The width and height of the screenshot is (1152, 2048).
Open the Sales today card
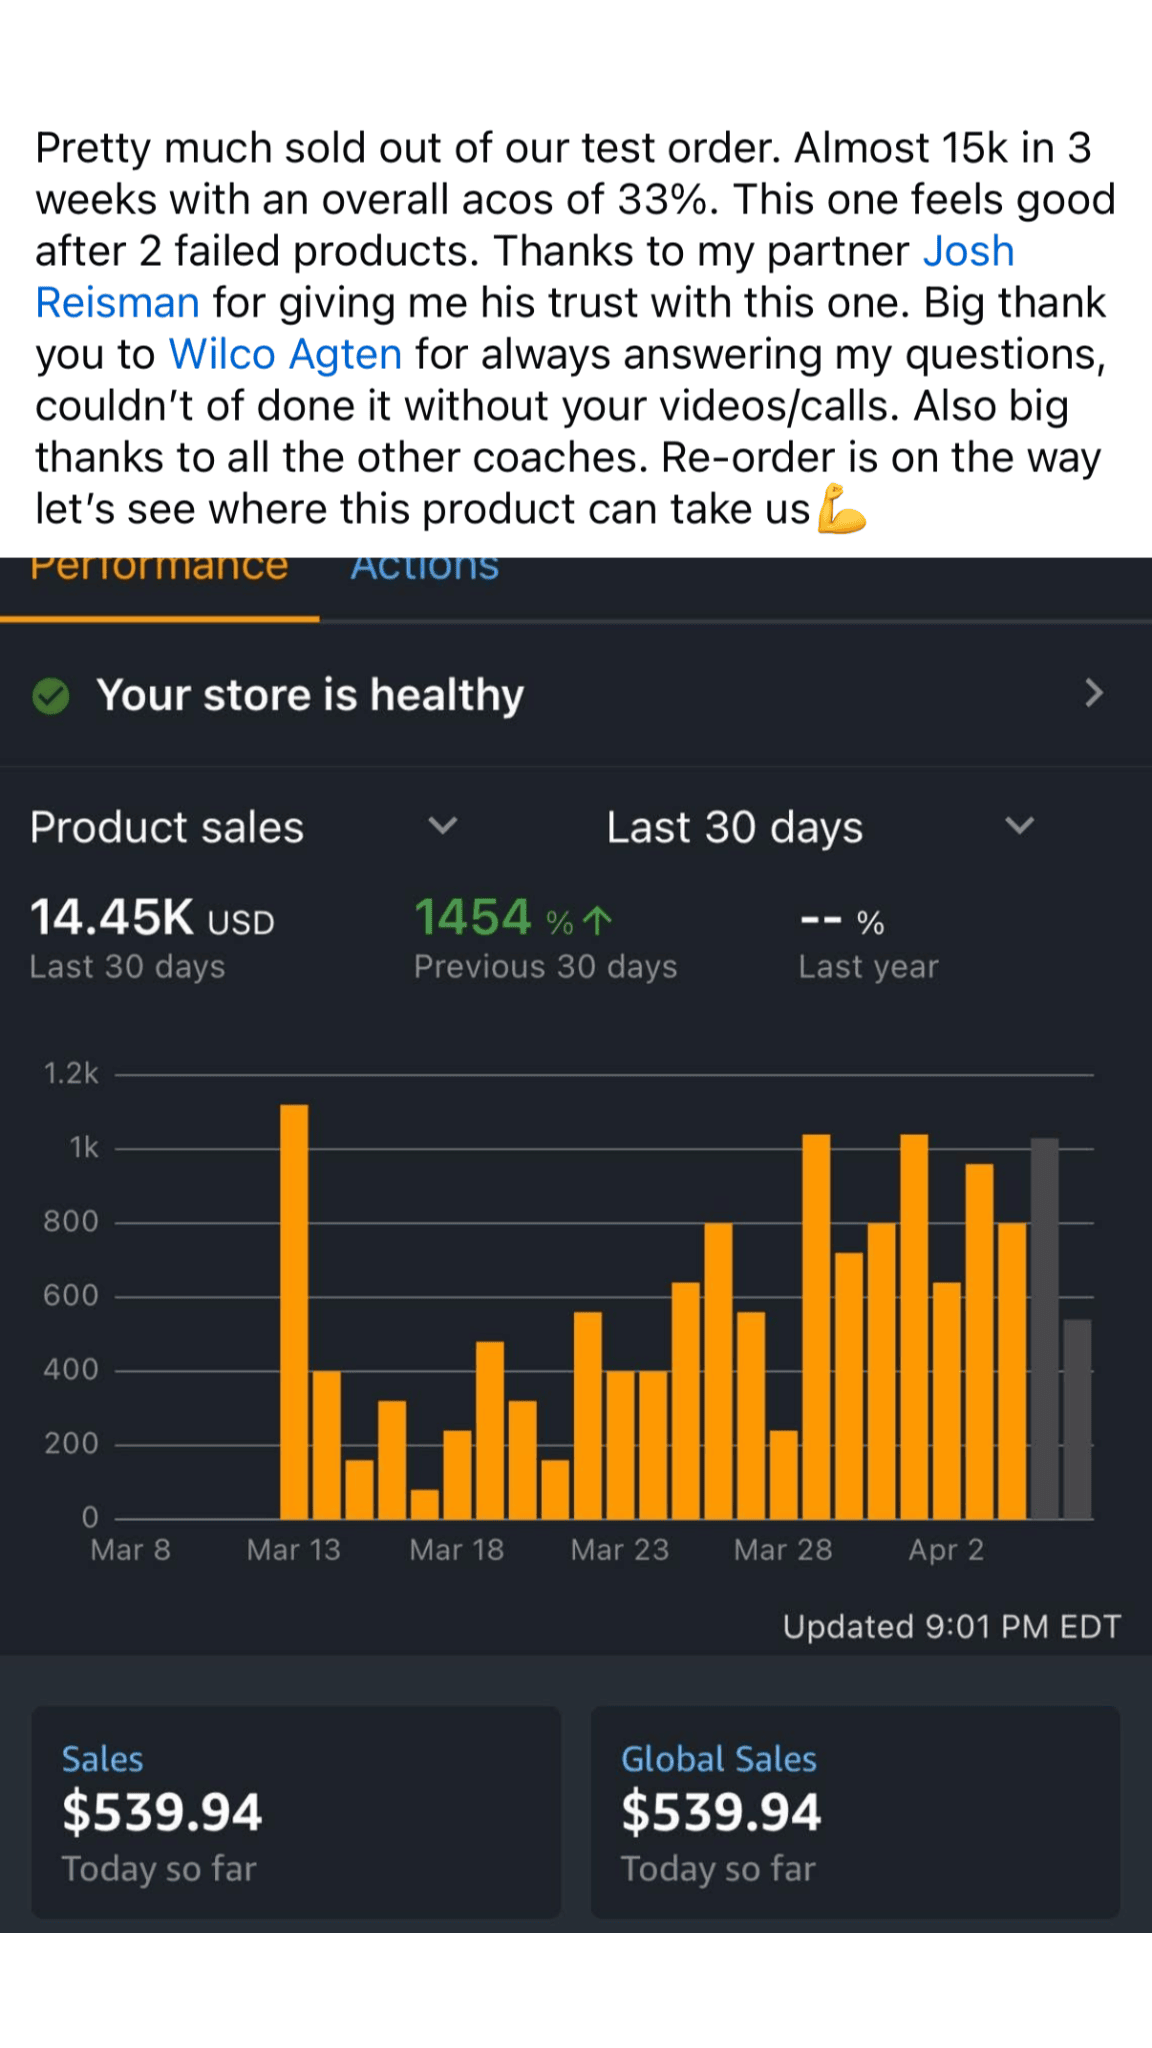tap(296, 1811)
